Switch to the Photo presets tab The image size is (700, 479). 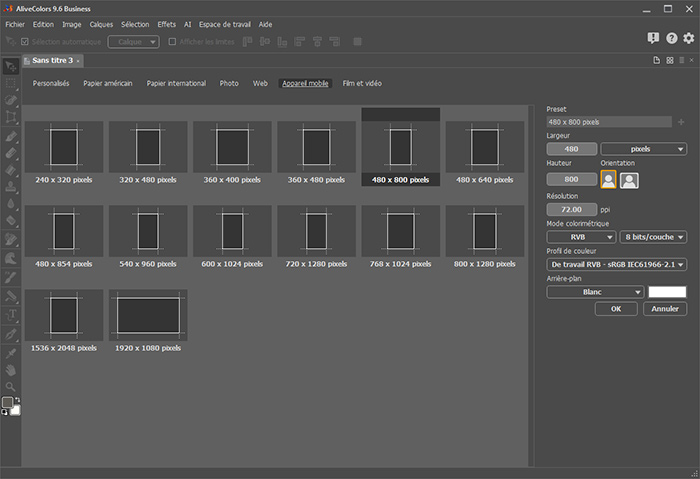click(x=229, y=83)
